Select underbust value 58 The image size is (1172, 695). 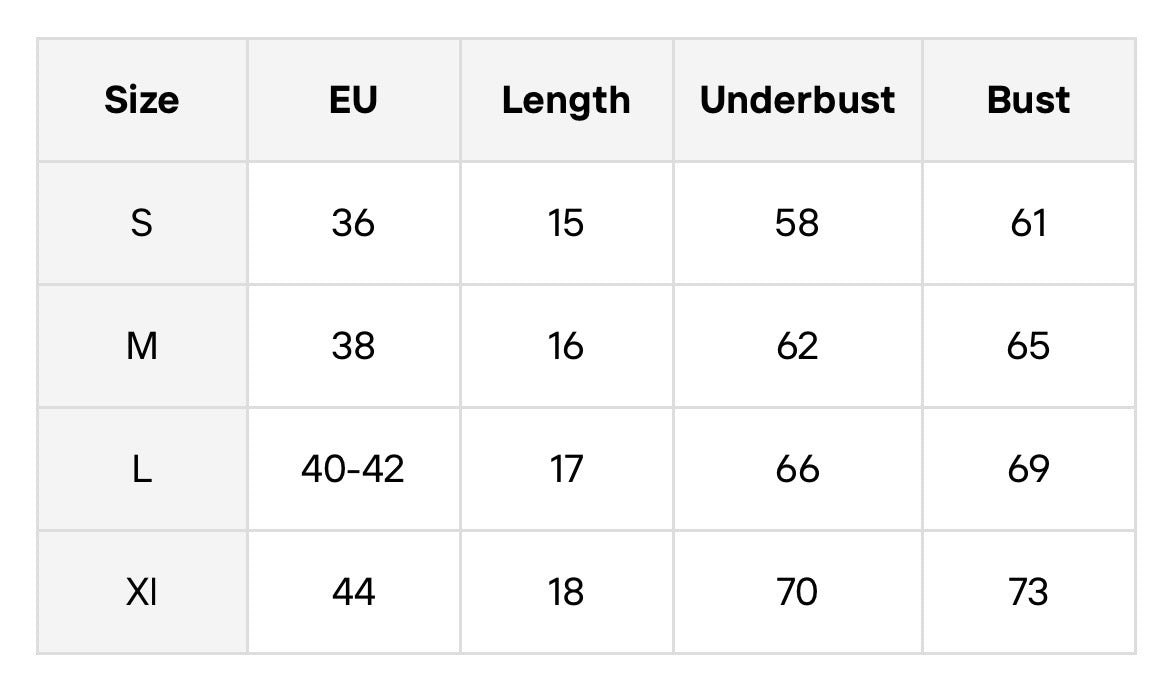point(798,223)
